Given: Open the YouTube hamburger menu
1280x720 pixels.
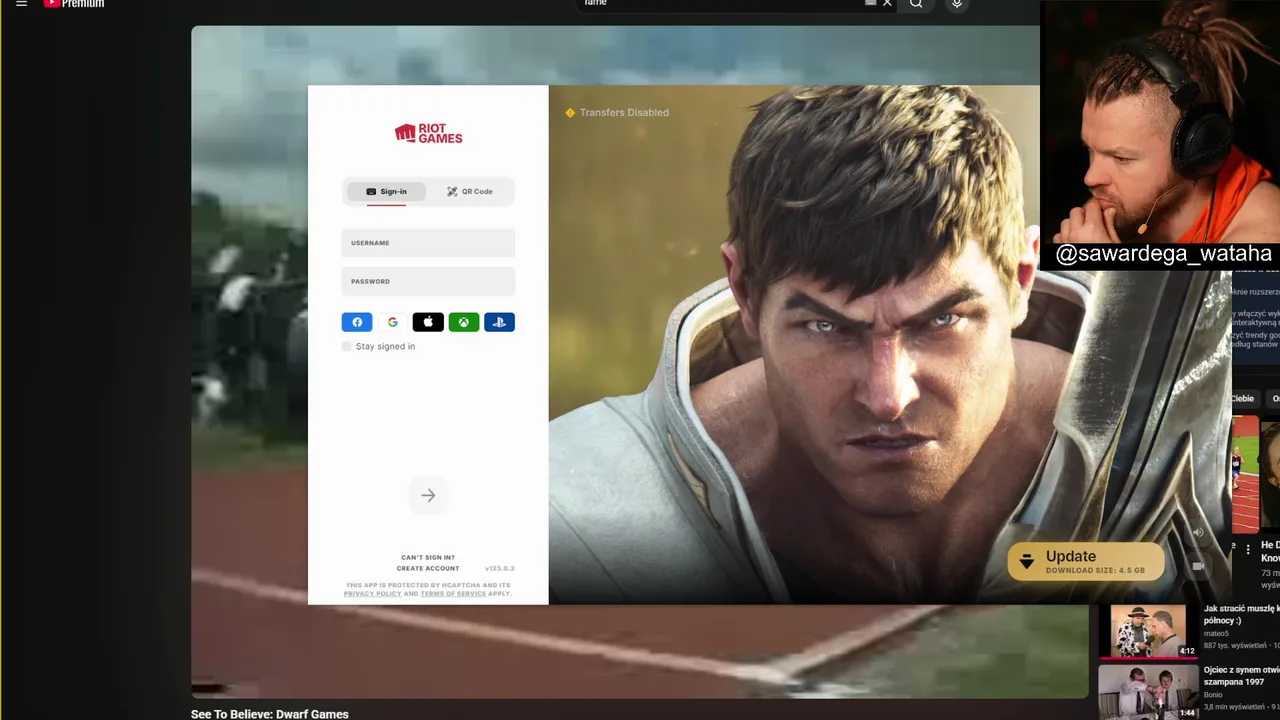Looking at the screenshot, I should pos(21,3).
